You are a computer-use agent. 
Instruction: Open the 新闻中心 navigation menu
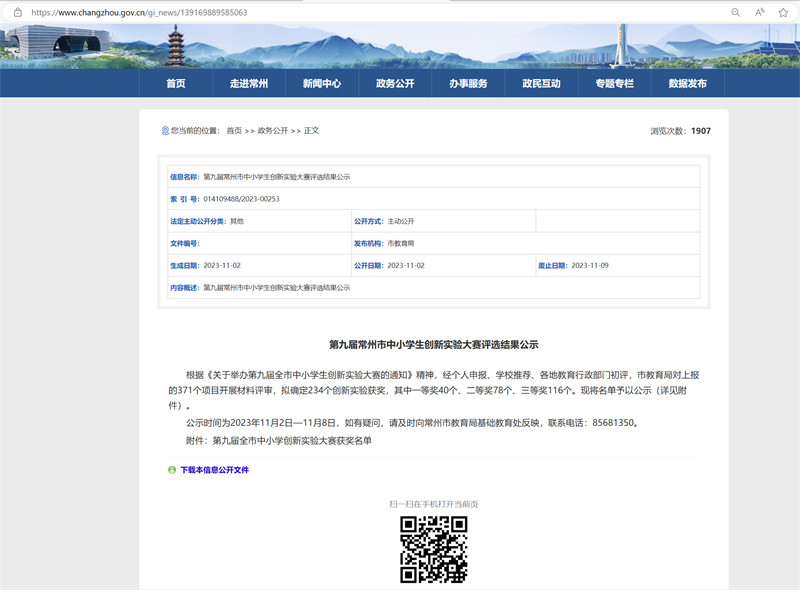(321, 83)
